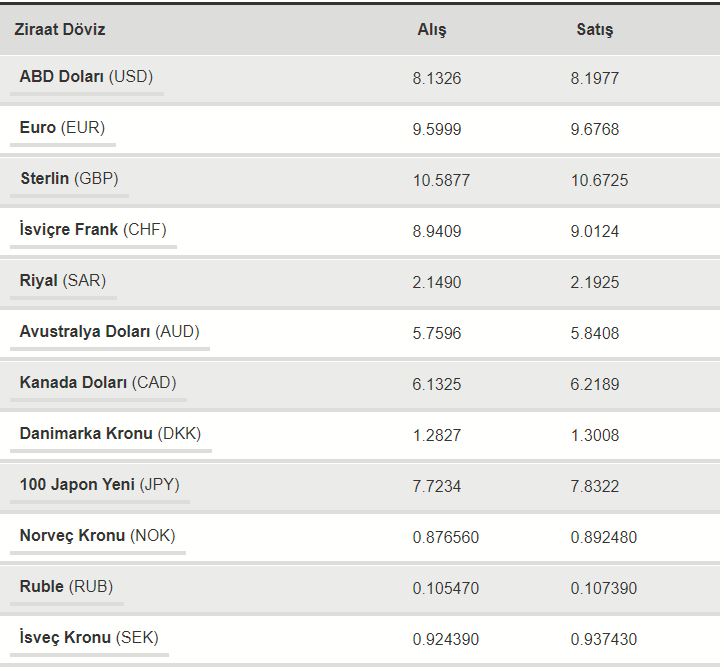Select the Sterlin selling value 10.6725
724x671 pixels.
[x=599, y=180]
